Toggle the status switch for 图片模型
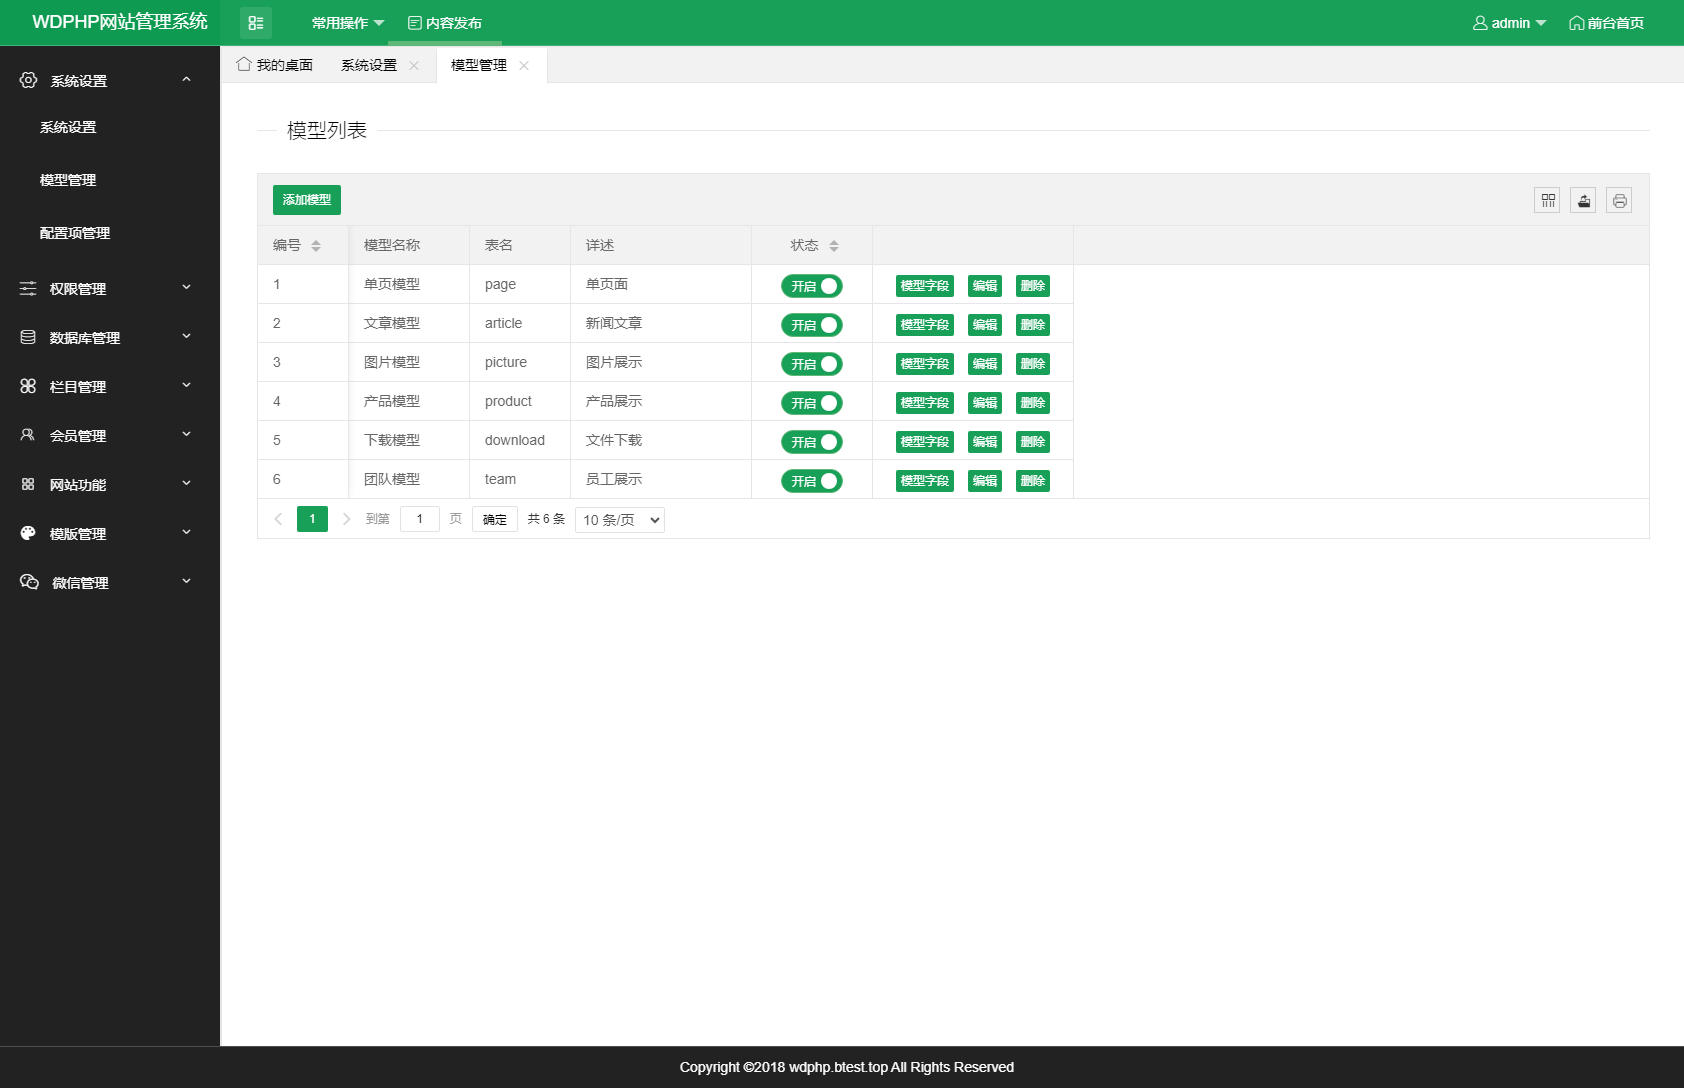 coord(812,364)
